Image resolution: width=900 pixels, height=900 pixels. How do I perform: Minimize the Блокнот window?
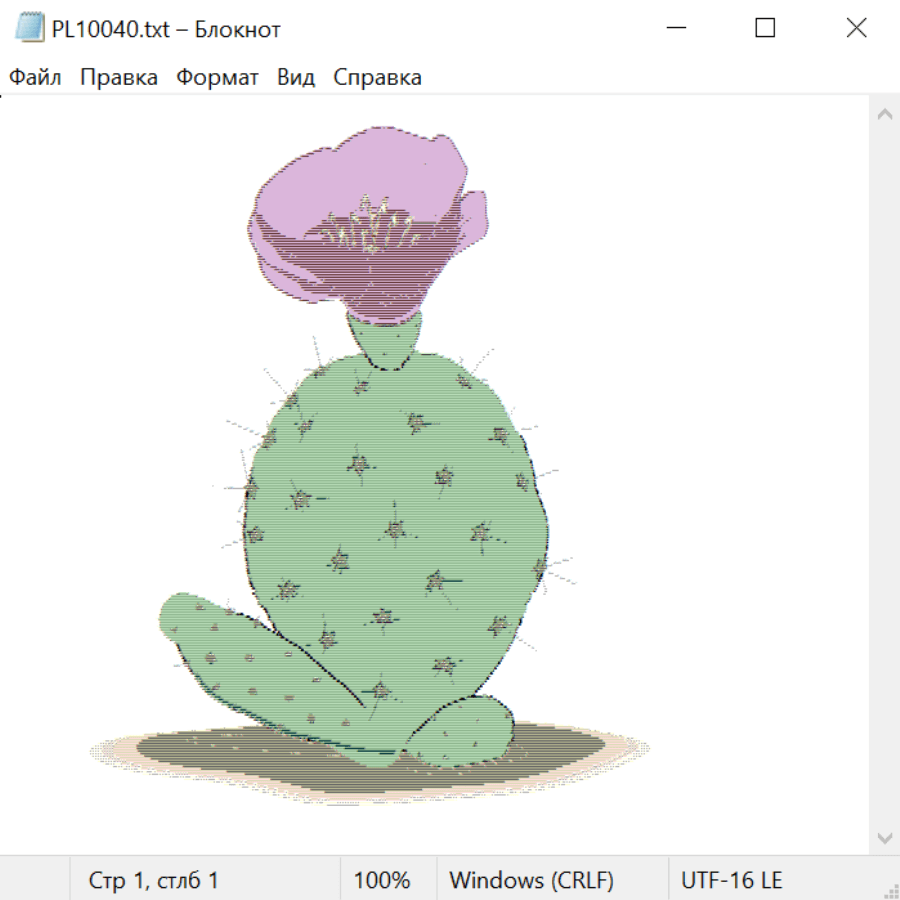point(674,29)
